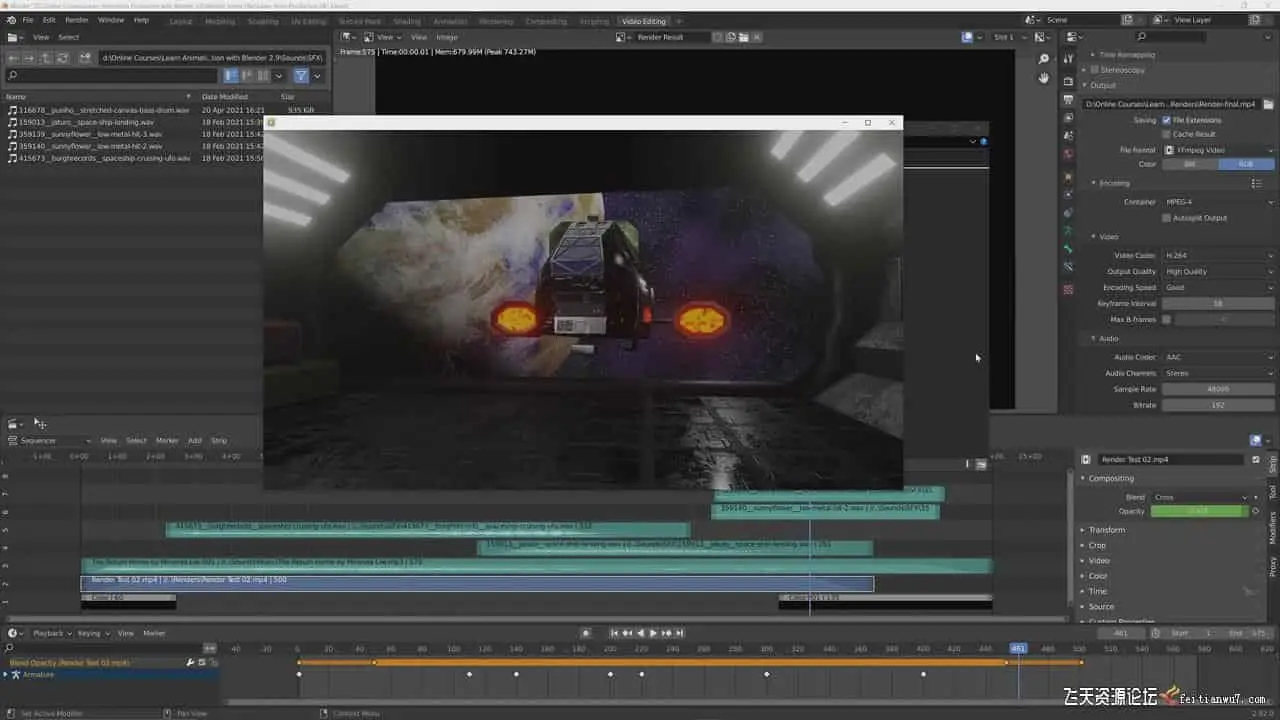Open the Blender logo menu
Image resolution: width=1280 pixels, height=720 pixels.
pyautogui.click(x=9, y=20)
